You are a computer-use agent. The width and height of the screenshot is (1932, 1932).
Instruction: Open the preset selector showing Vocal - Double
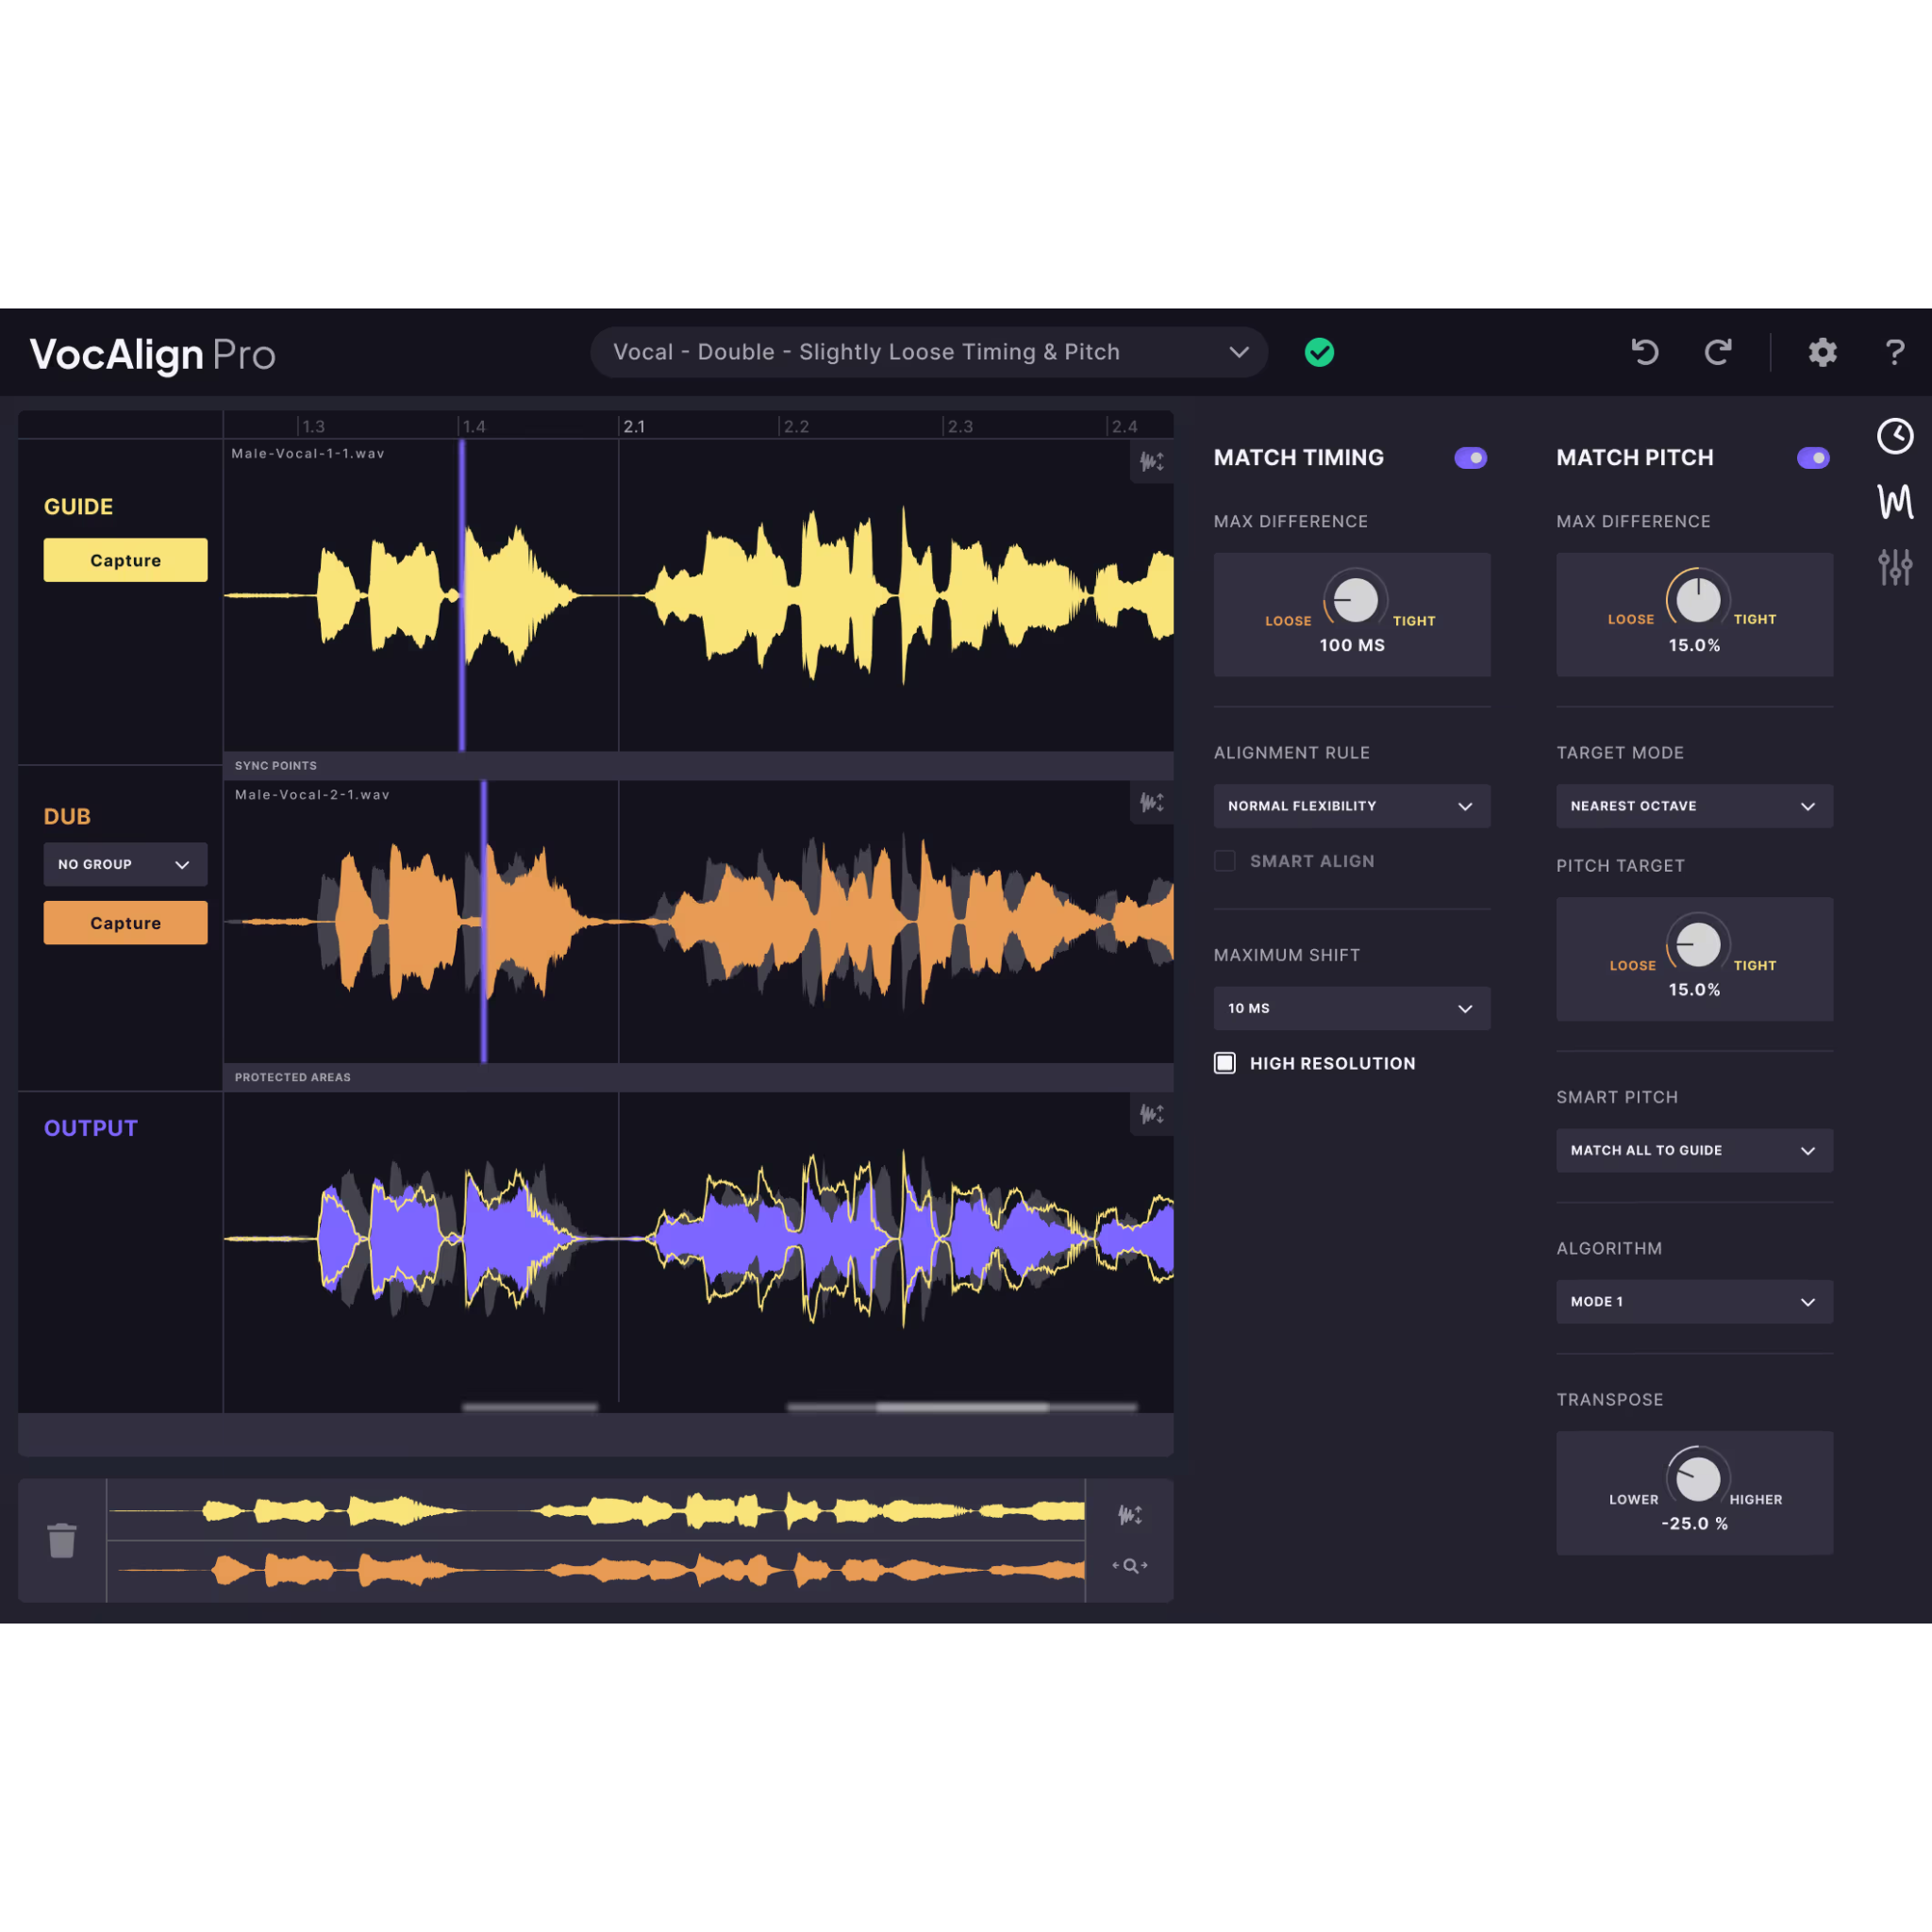coord(928,352)
